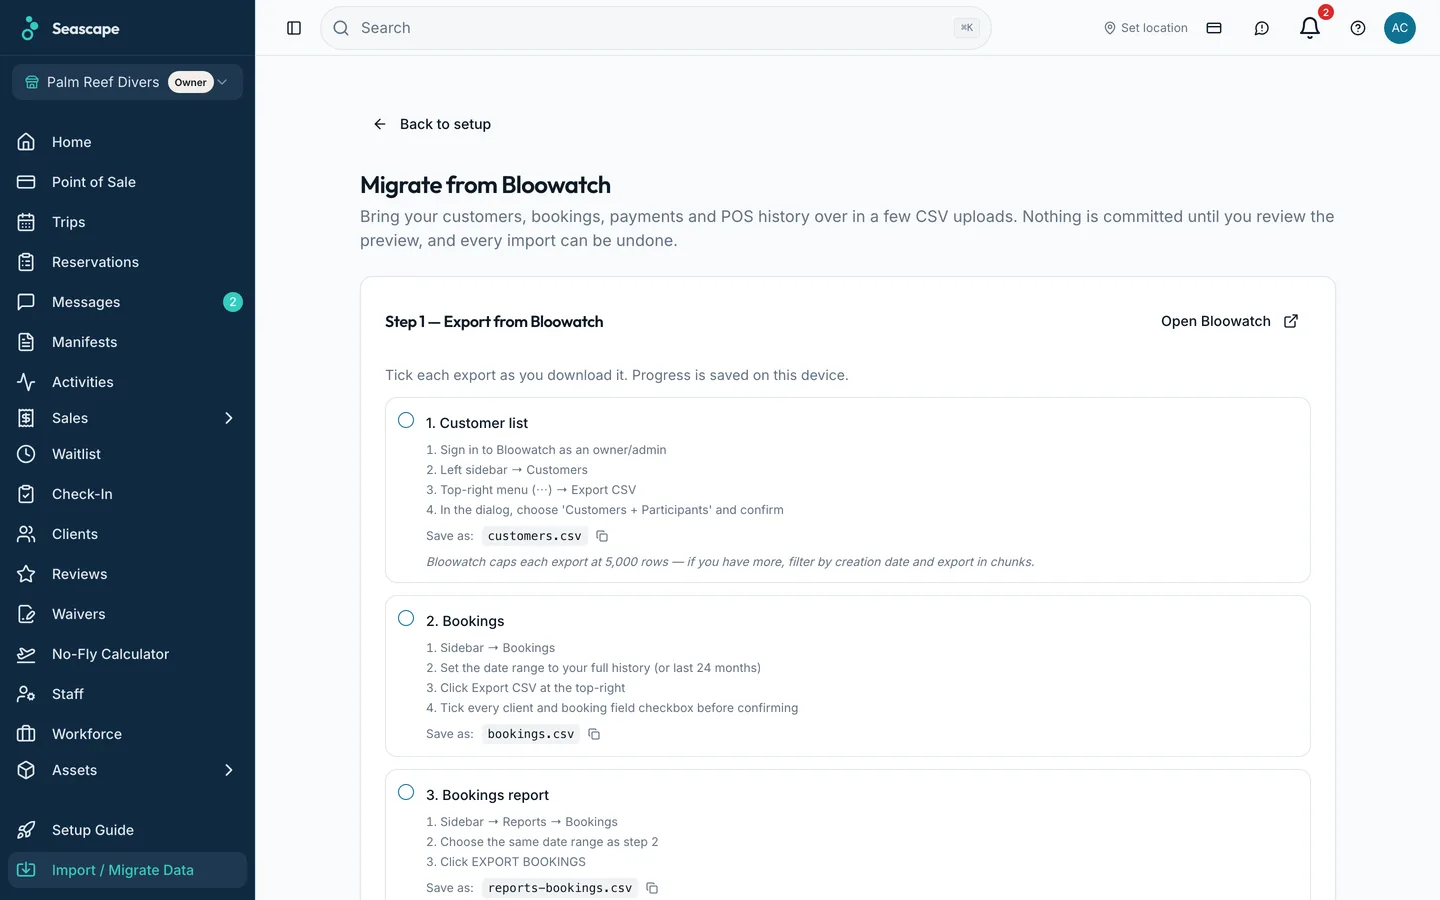The width and height of the screenshot is (1440, 900).
Task: Click the 5,000 rows export cap note
Action: [731, 562]
